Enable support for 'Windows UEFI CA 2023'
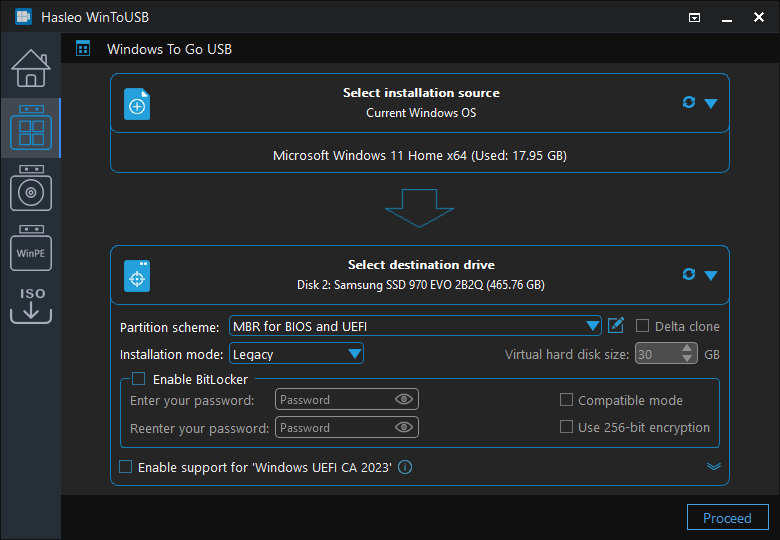This screenshot has width=780, height=540. click(x=125, y=467)
